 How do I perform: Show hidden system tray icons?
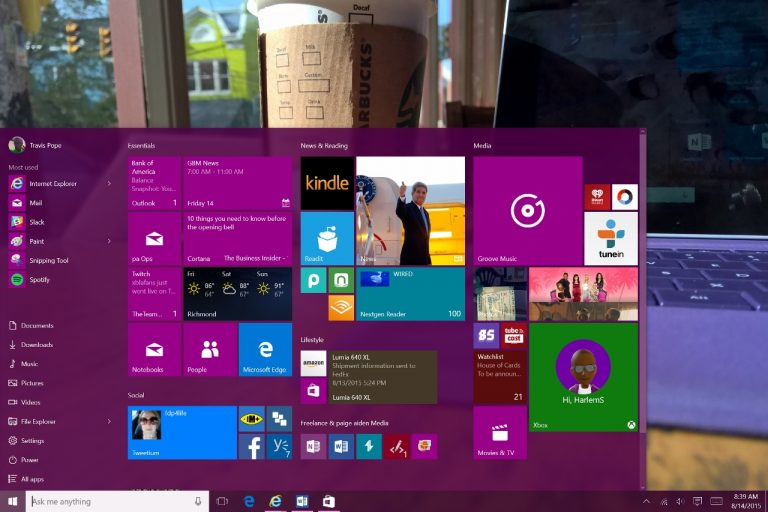click(647, 501)
